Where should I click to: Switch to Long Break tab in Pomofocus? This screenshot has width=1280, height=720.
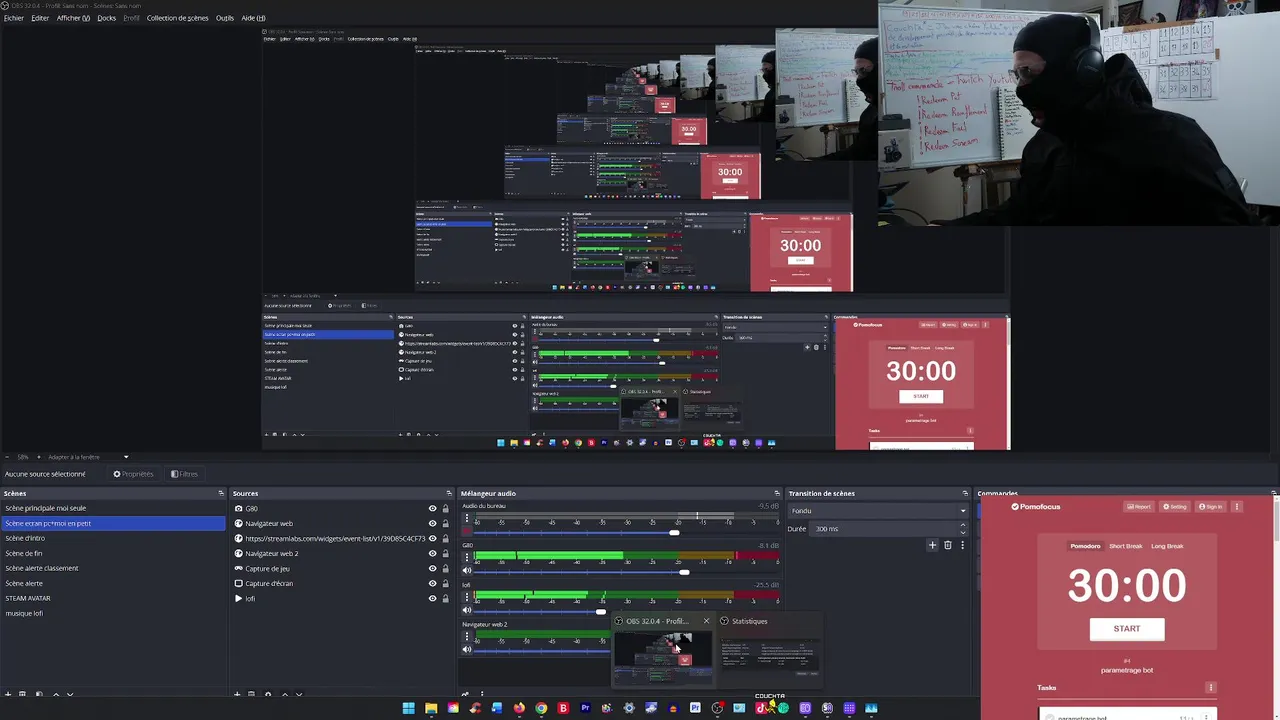pyautogui.click(x=1167, y=546)
